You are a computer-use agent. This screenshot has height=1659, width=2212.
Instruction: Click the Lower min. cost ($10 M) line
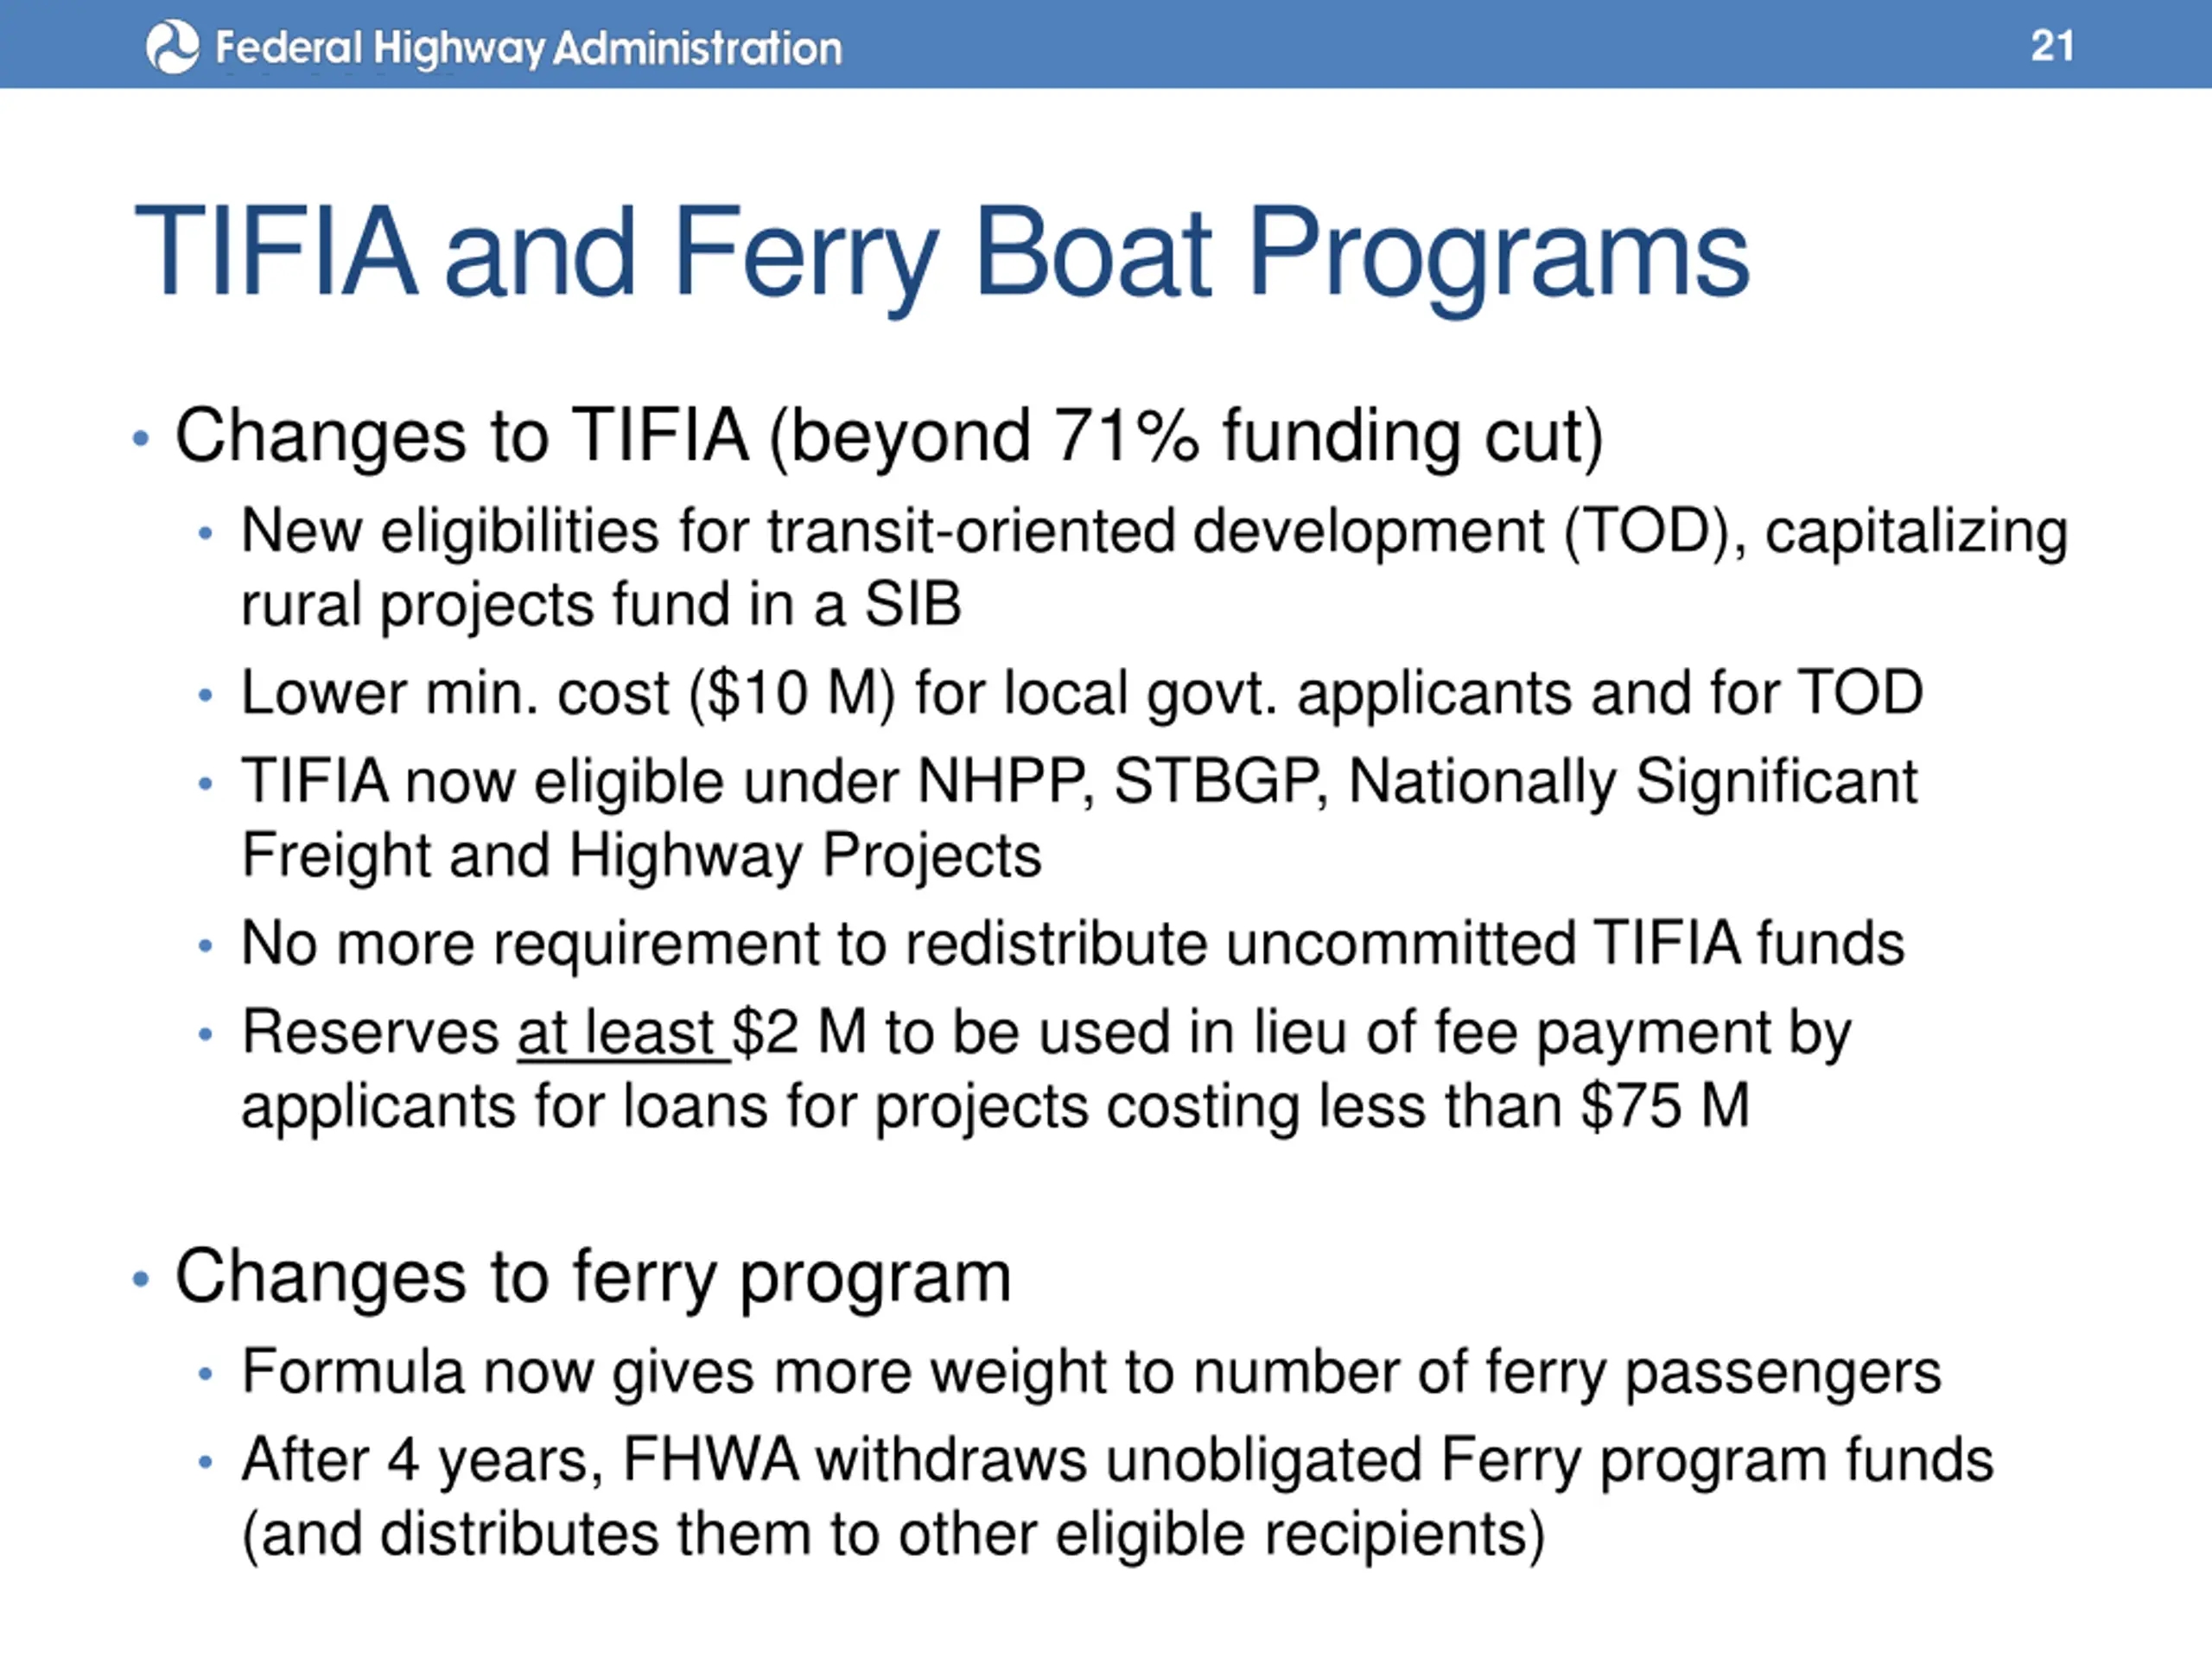tap(1081, 692)
